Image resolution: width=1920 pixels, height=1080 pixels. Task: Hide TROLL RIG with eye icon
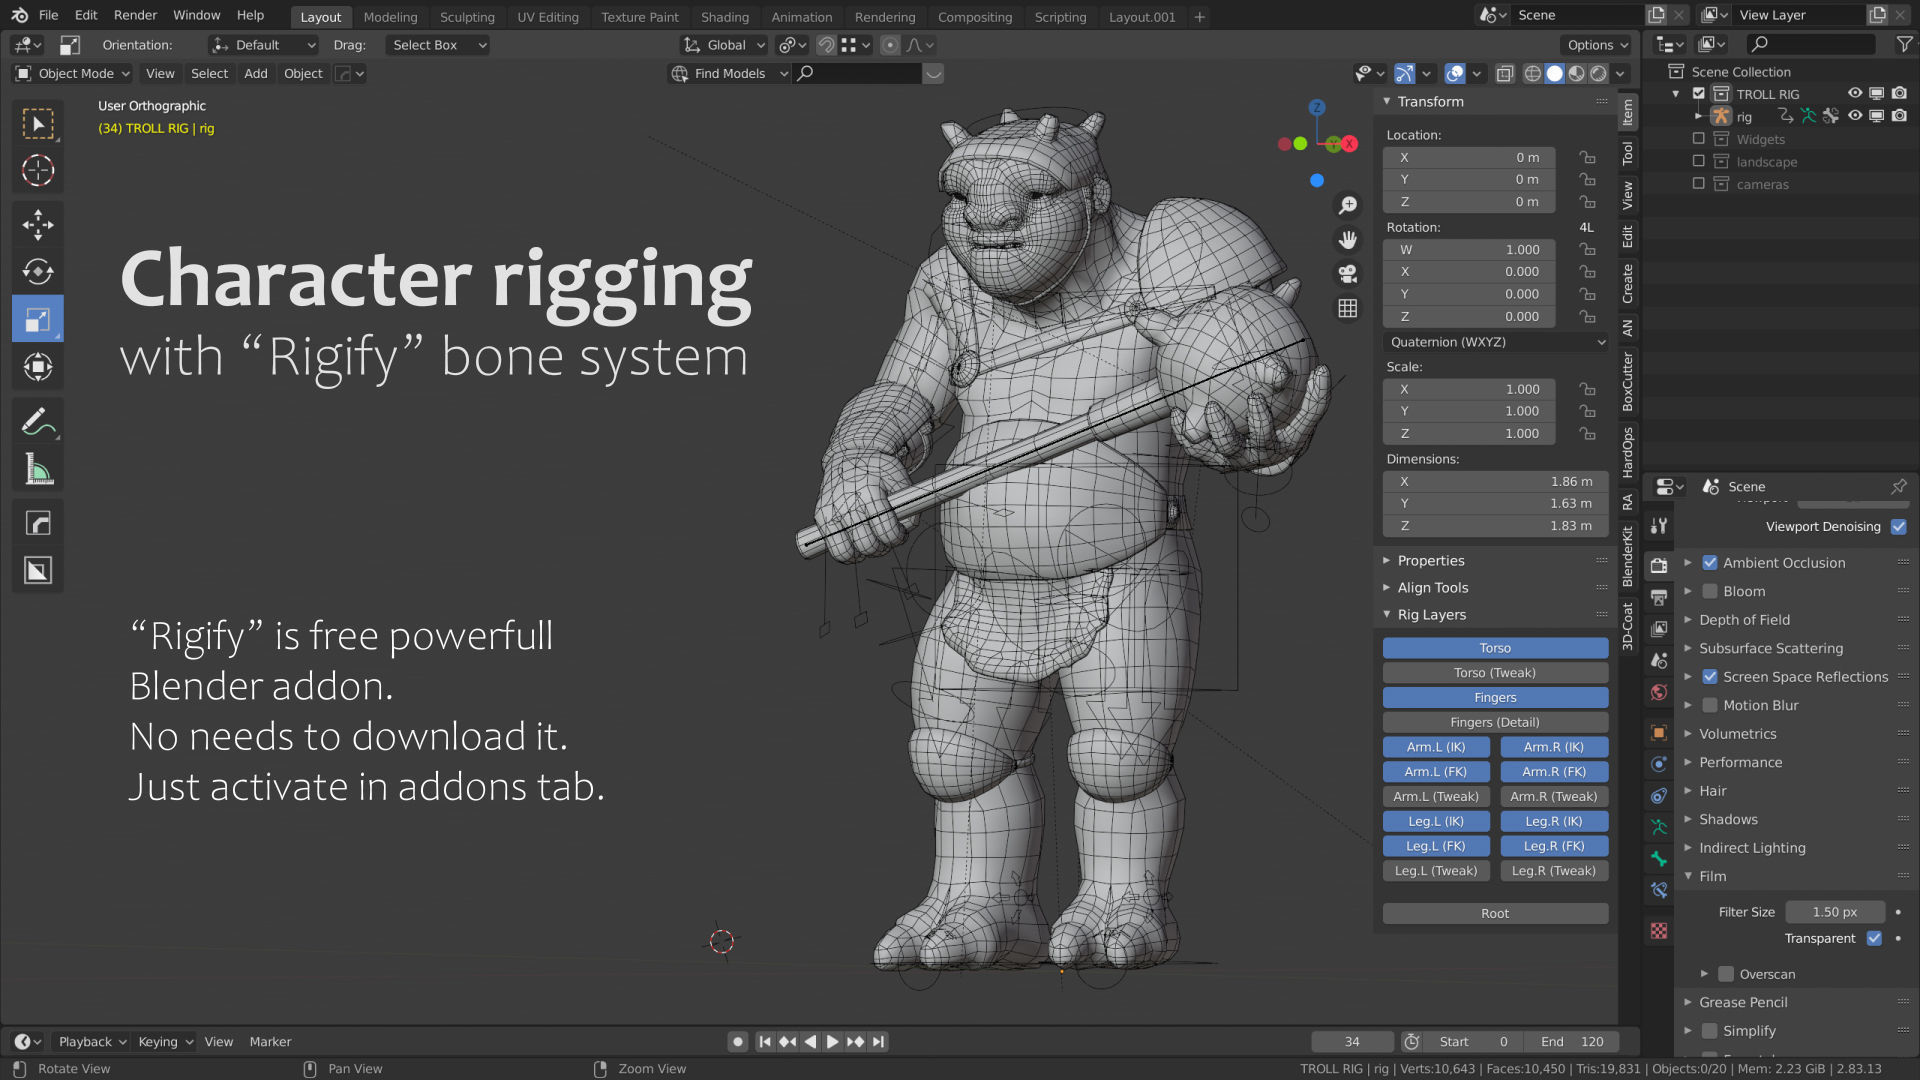(x=1855, y=93)
